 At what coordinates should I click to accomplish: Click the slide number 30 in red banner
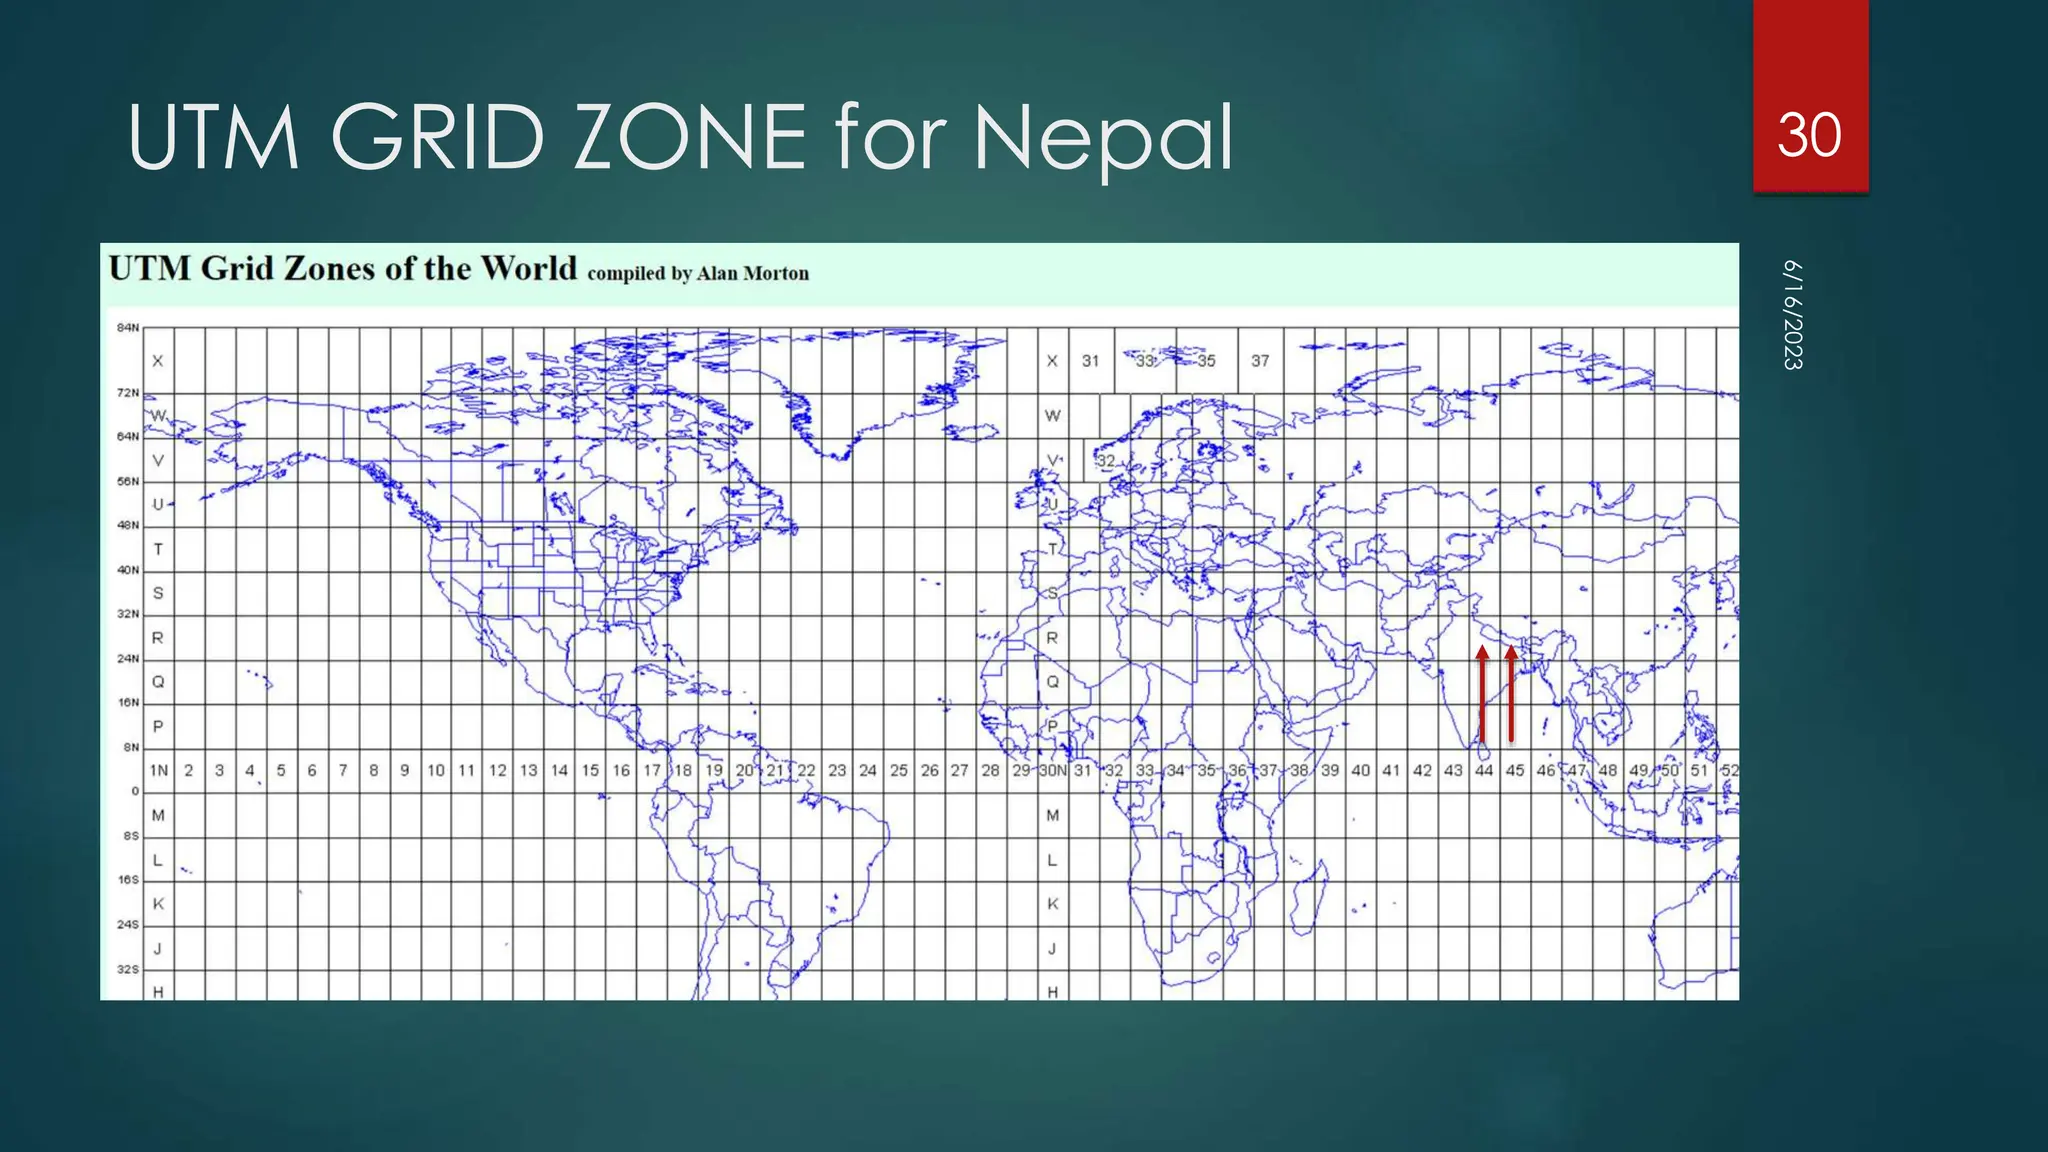1809,135
